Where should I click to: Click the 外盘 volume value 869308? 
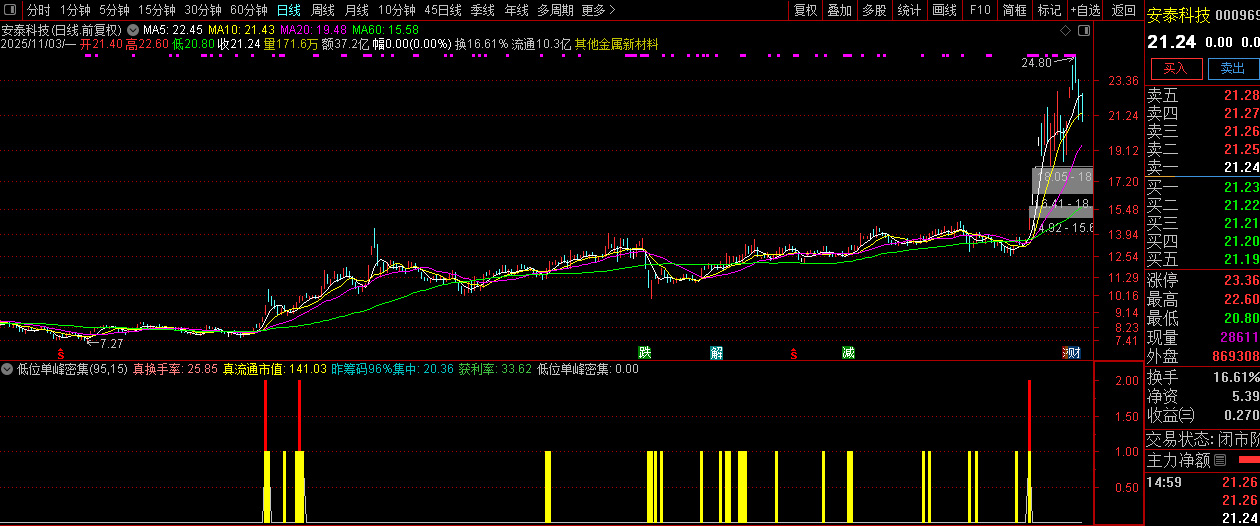pos(1234,357)
